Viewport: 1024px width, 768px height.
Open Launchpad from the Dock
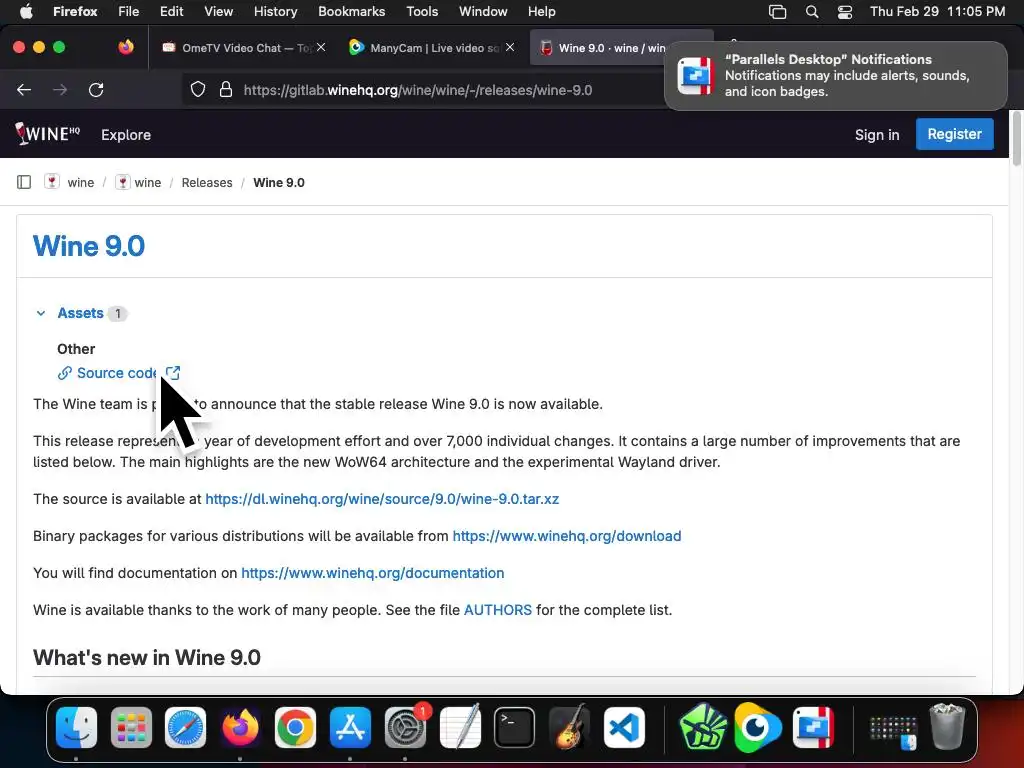point(131,727)
